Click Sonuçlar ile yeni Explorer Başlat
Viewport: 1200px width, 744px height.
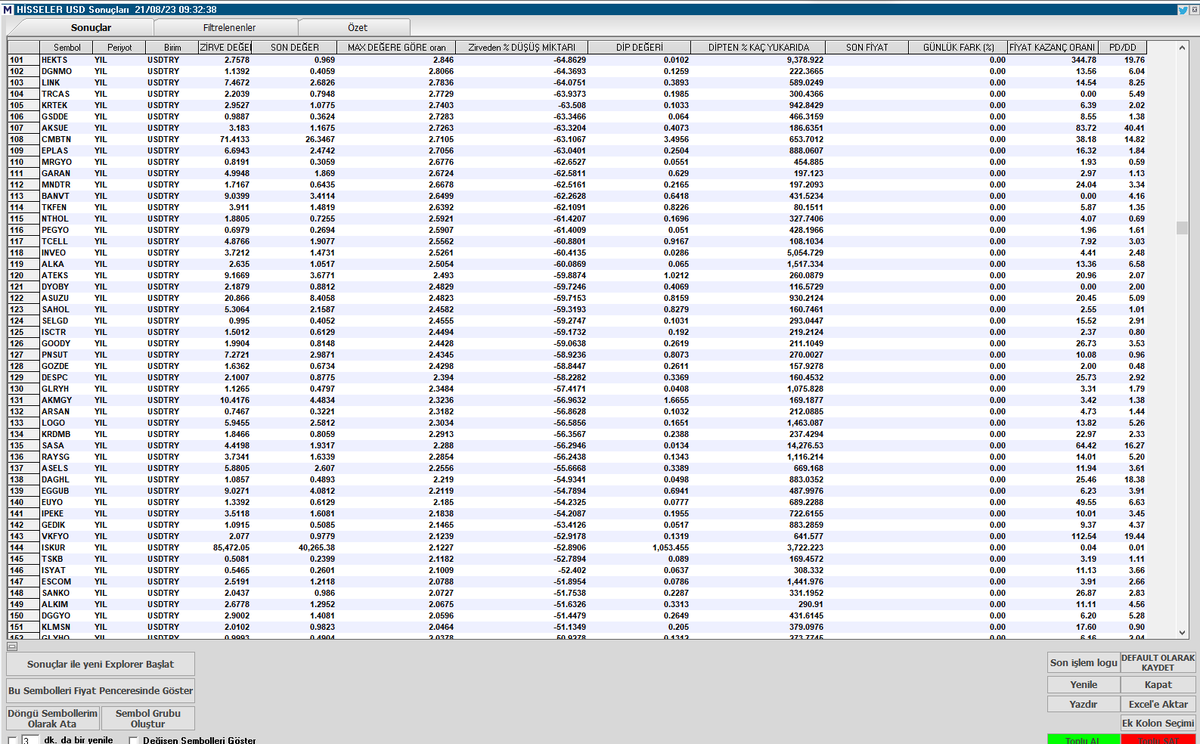100,663
